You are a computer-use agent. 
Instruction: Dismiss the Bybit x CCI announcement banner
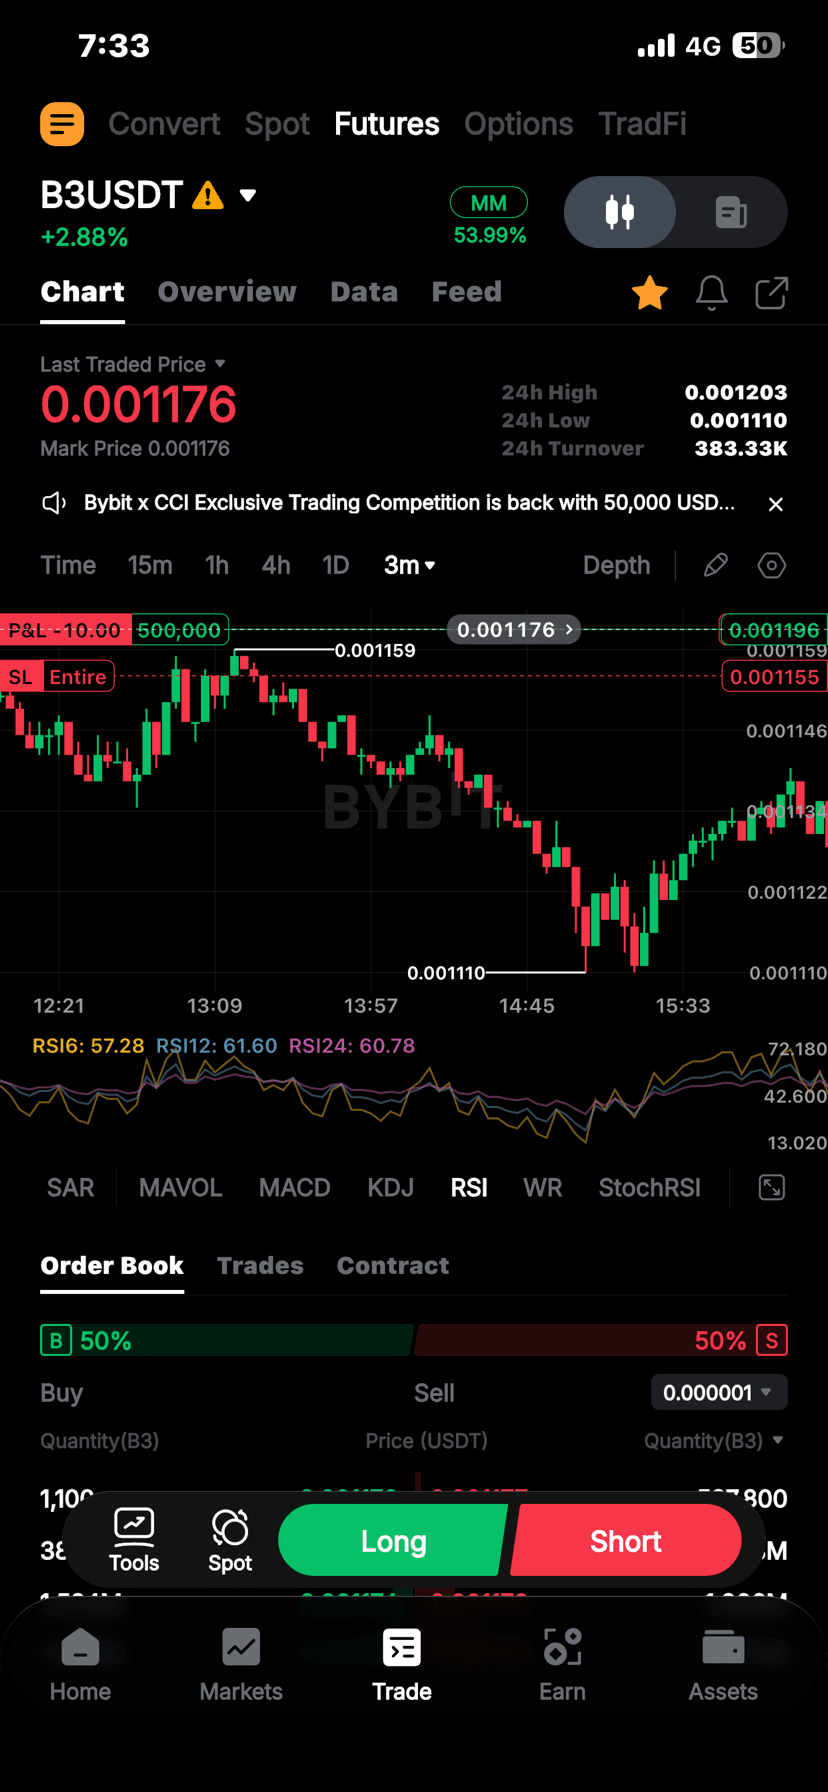tap(775, 504)
